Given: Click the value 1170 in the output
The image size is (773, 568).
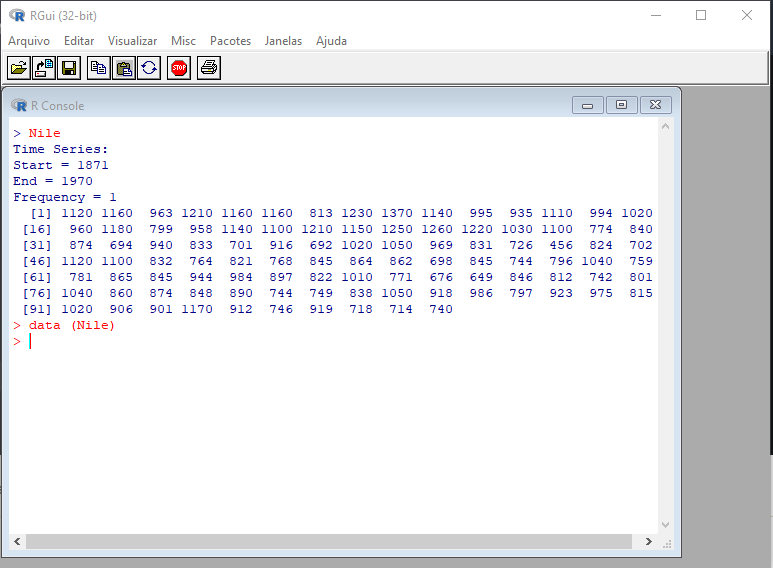Looking at the screenshot, I should tap(197, 309).
